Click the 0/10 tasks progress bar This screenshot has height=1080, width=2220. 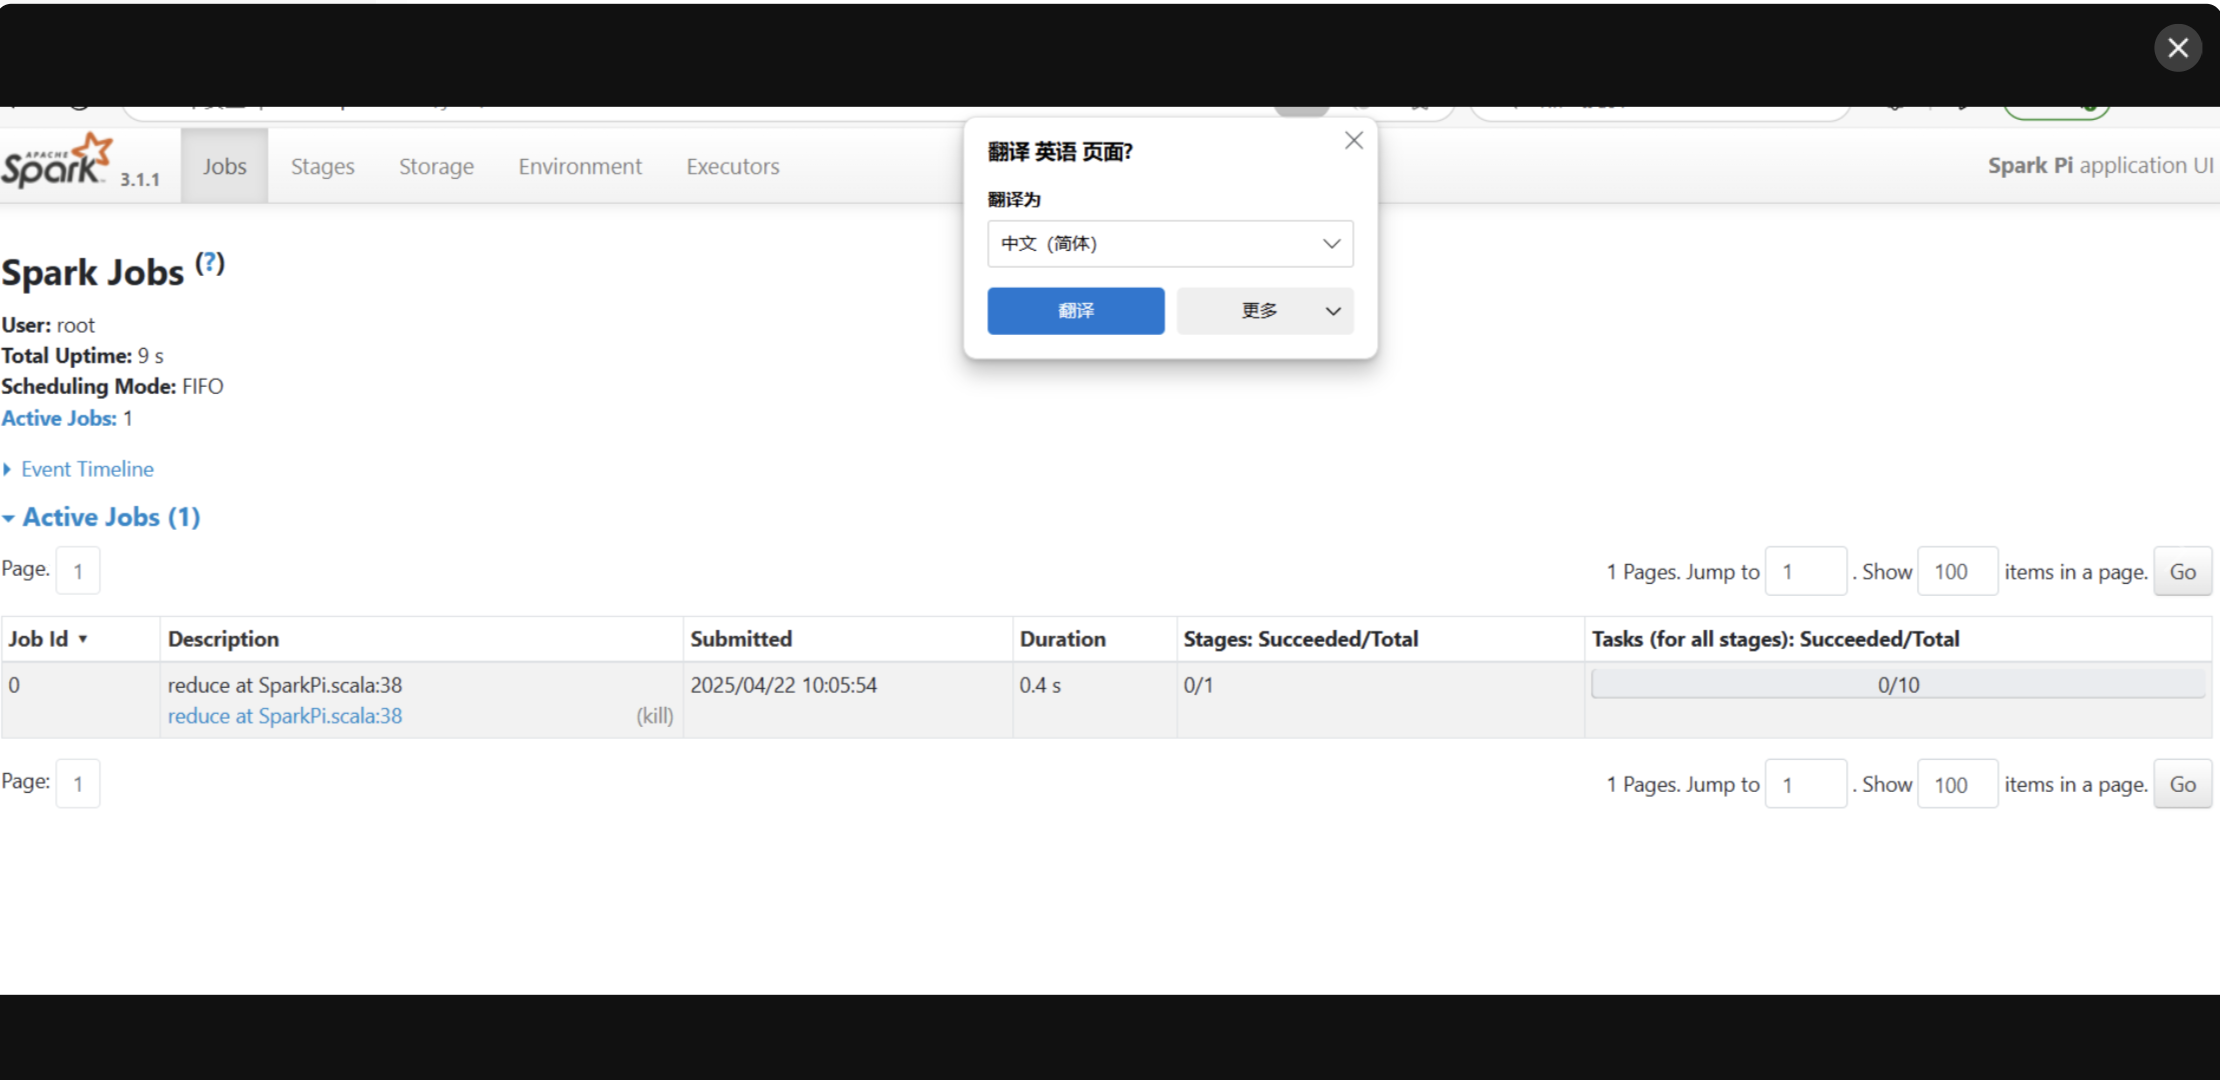(x=1897, y=685)
